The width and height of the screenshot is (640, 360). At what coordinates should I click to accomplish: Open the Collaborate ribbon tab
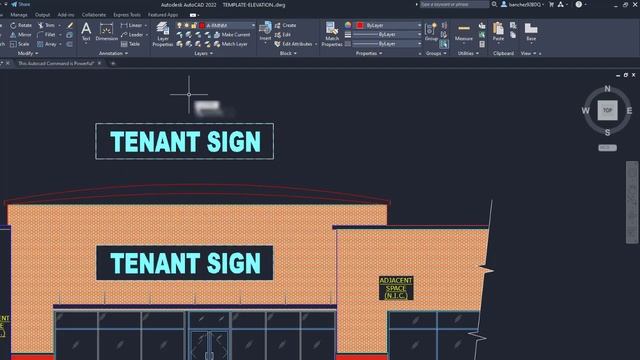tap(93, 15)
